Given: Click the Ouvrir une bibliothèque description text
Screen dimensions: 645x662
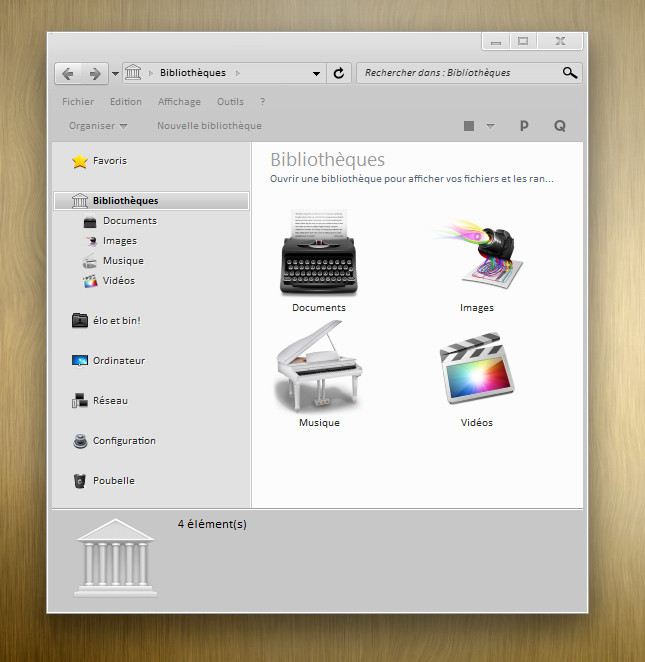Looking at the screenshot, I should [412, 179].
